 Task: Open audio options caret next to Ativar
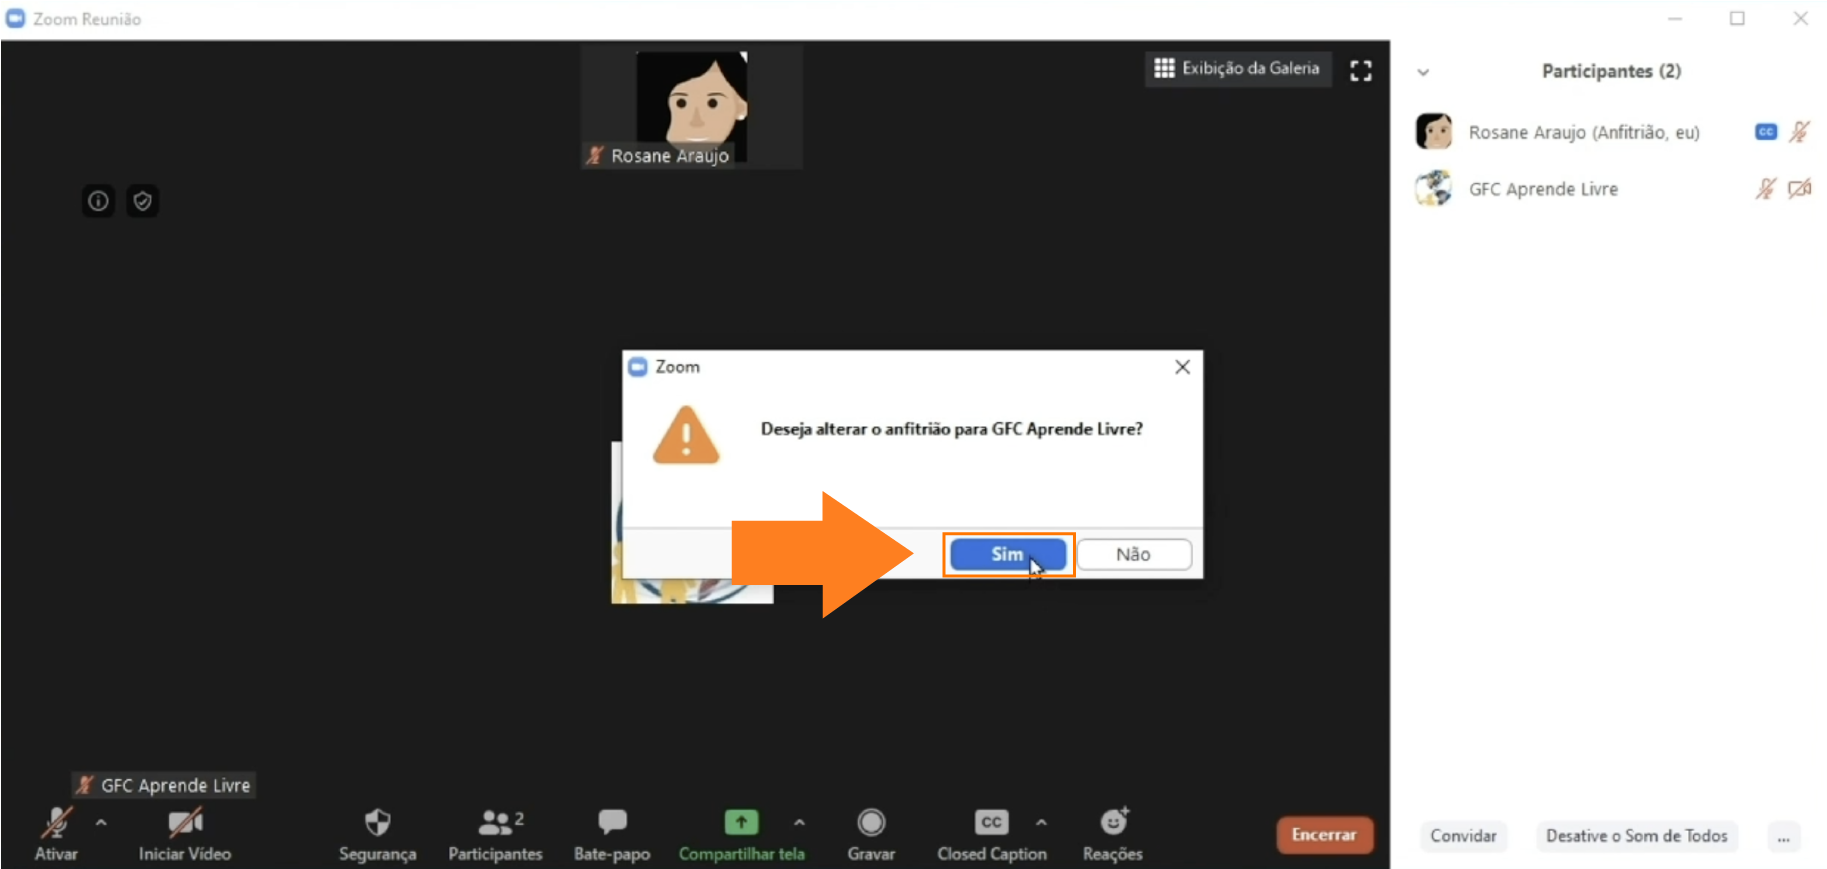pos(101,823)
